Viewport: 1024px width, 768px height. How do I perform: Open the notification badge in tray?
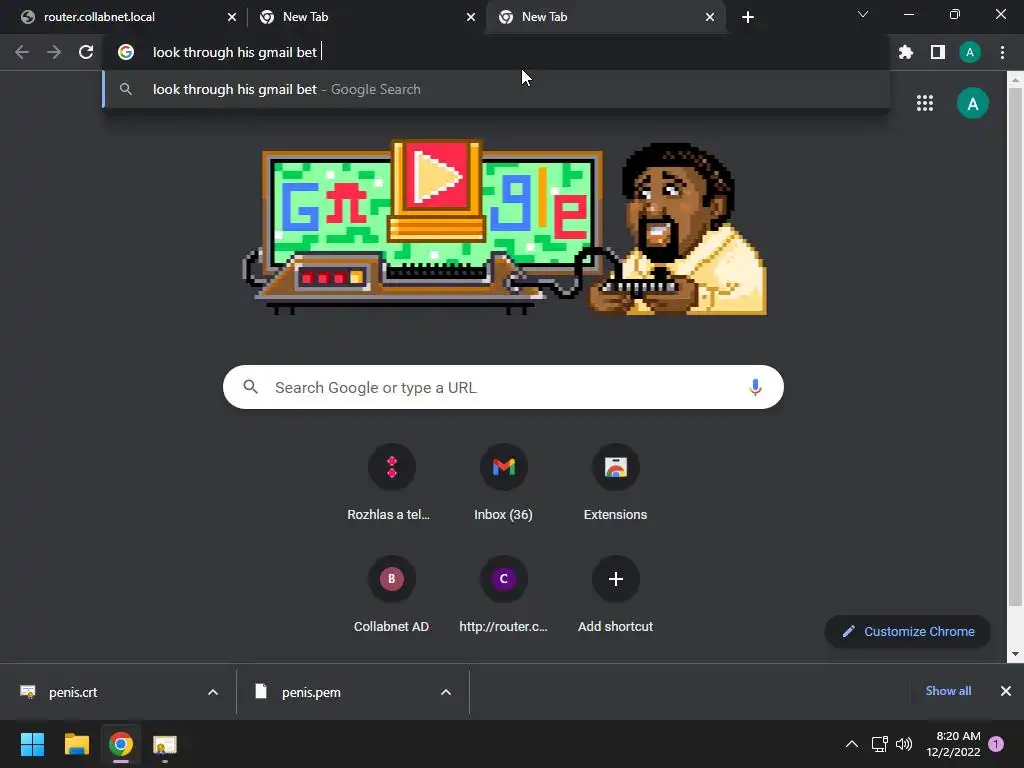pos(996,744)
